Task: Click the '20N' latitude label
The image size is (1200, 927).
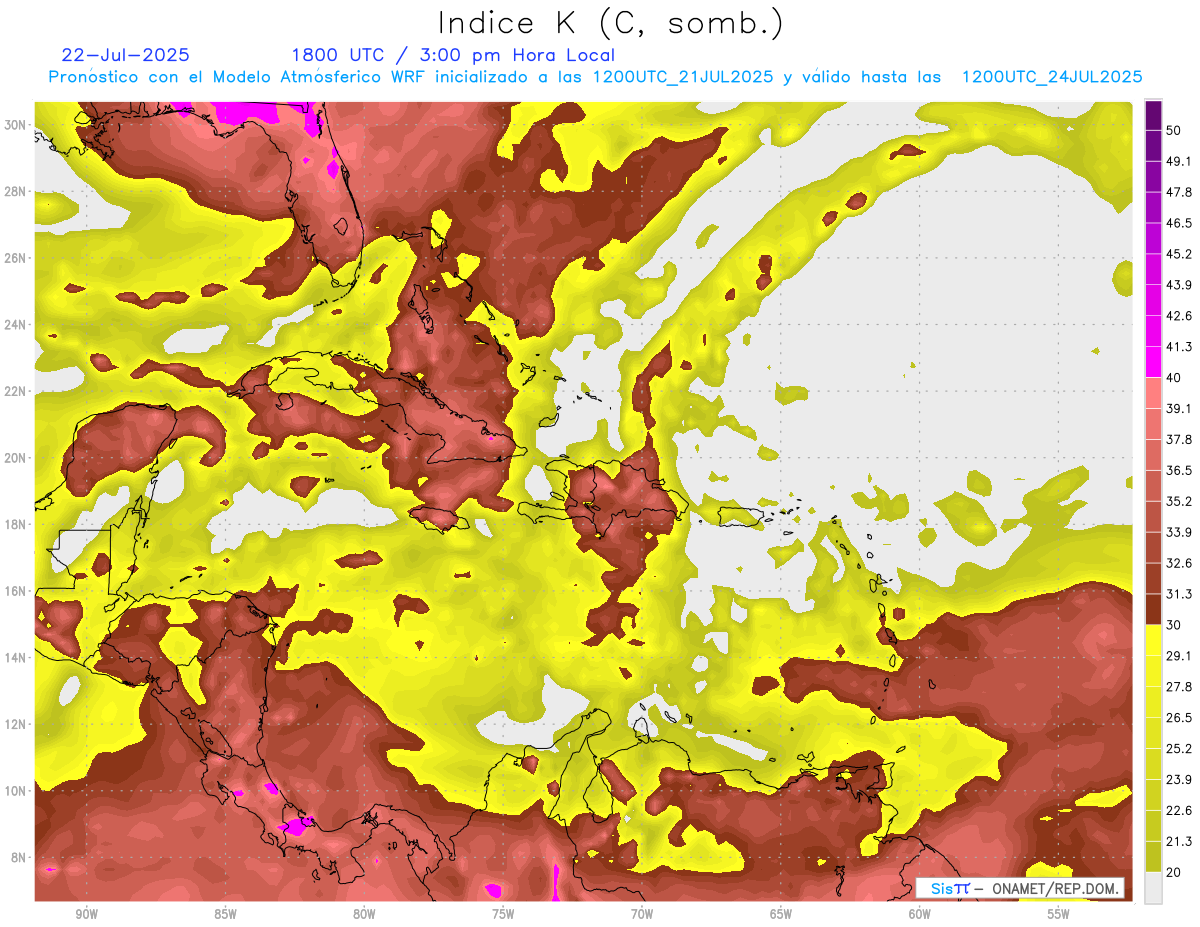Action: [x=17, y=458]
